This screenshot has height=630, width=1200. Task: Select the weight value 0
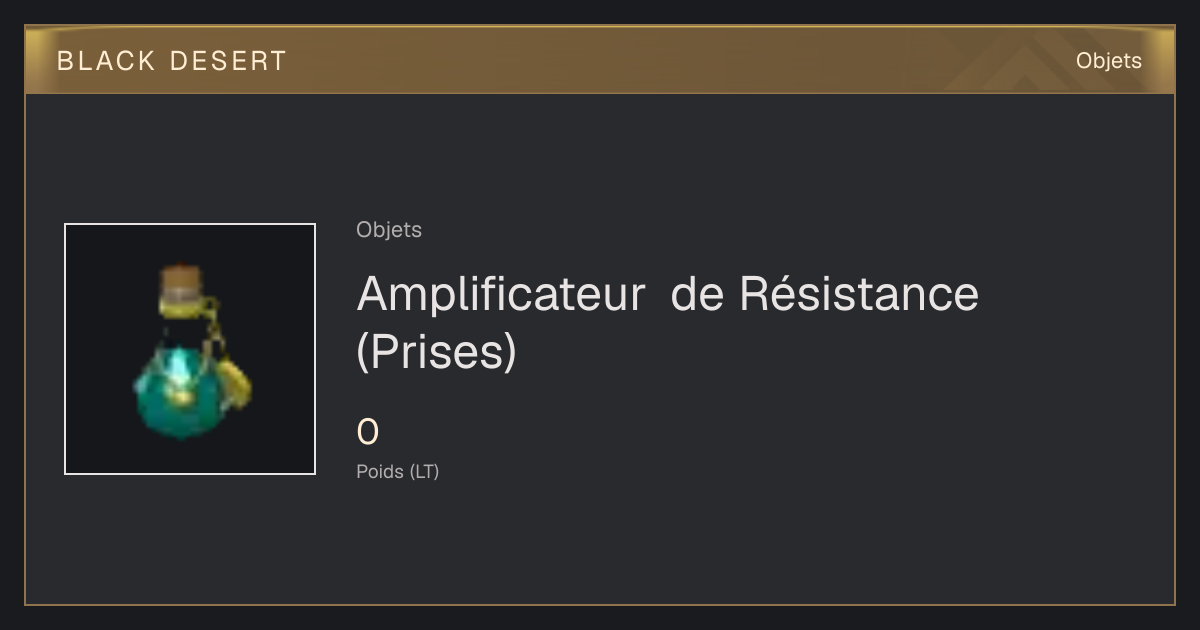(368, 433)
